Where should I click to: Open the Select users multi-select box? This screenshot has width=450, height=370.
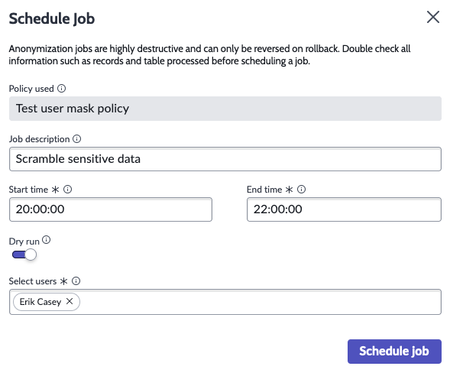point(225,302)
